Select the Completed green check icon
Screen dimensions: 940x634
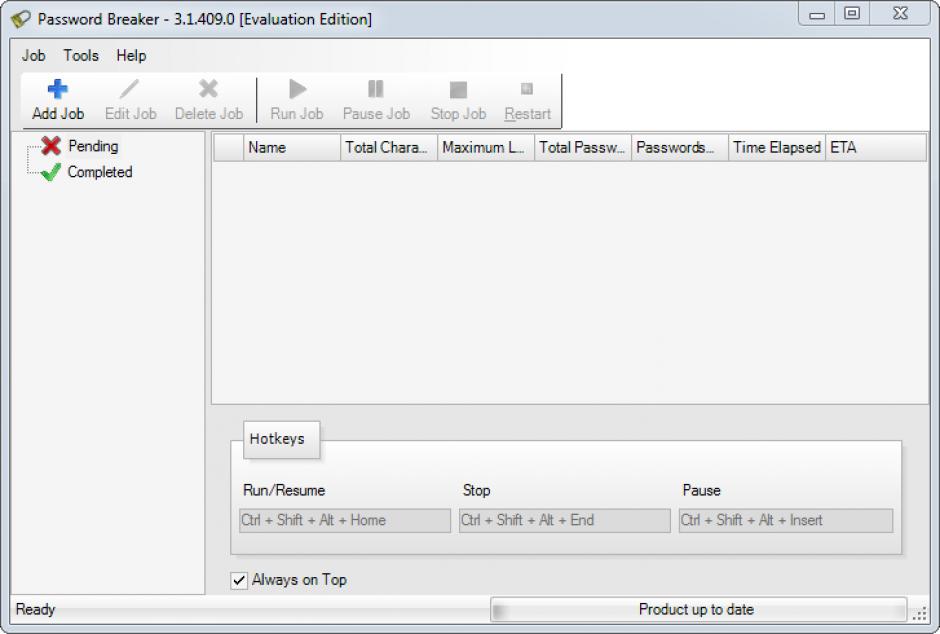point(51,172)
